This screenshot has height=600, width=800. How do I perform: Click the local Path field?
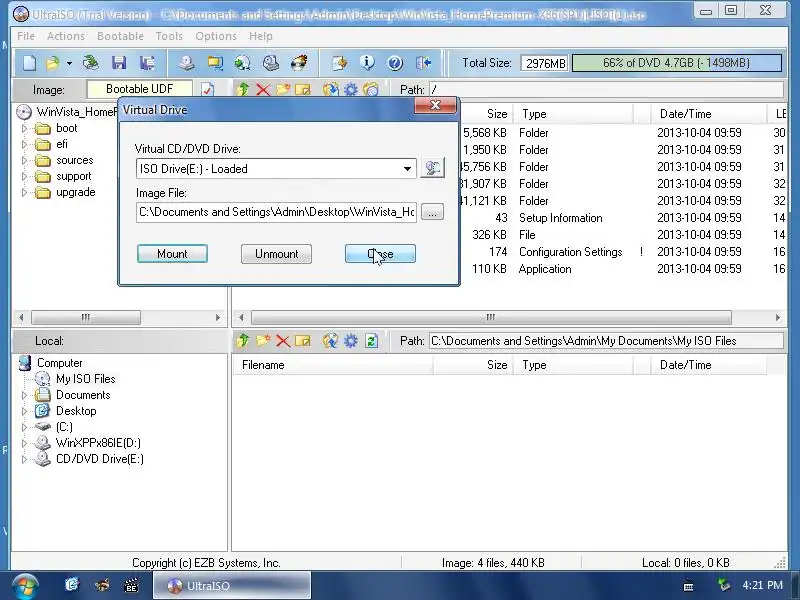point(606,341)
